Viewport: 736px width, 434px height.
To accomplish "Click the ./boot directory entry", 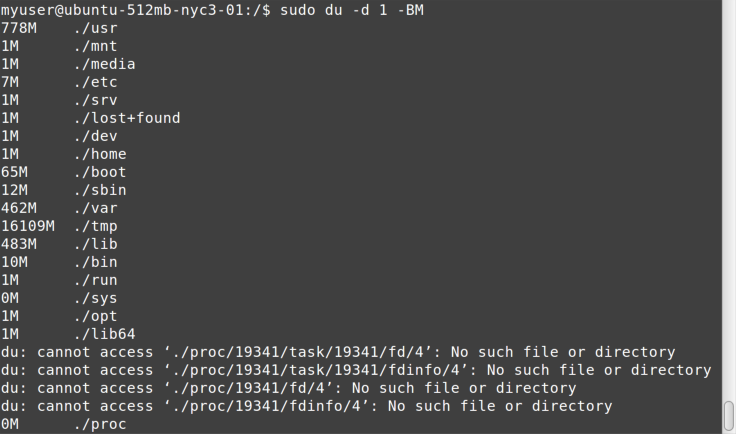I will click(100, 172).
